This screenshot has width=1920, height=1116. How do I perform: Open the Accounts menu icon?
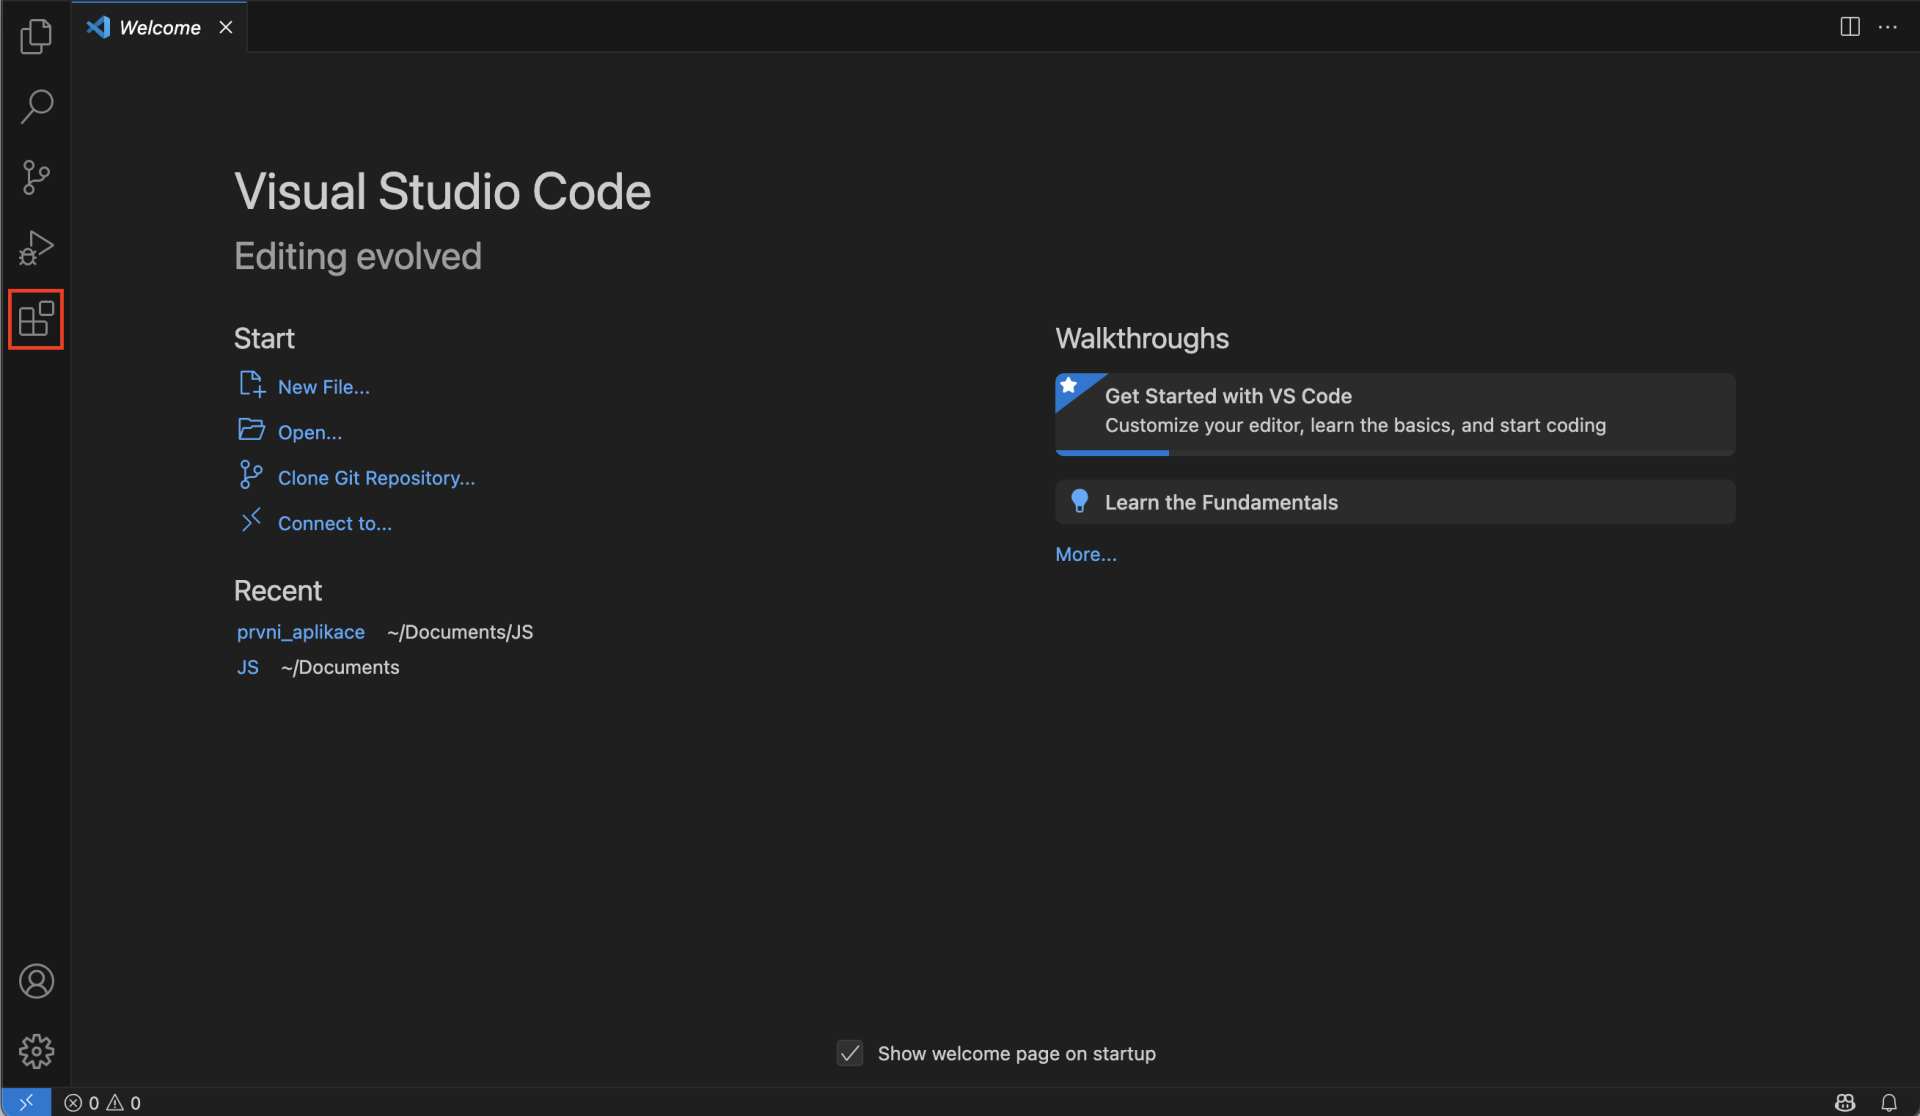tap(36, 981)
